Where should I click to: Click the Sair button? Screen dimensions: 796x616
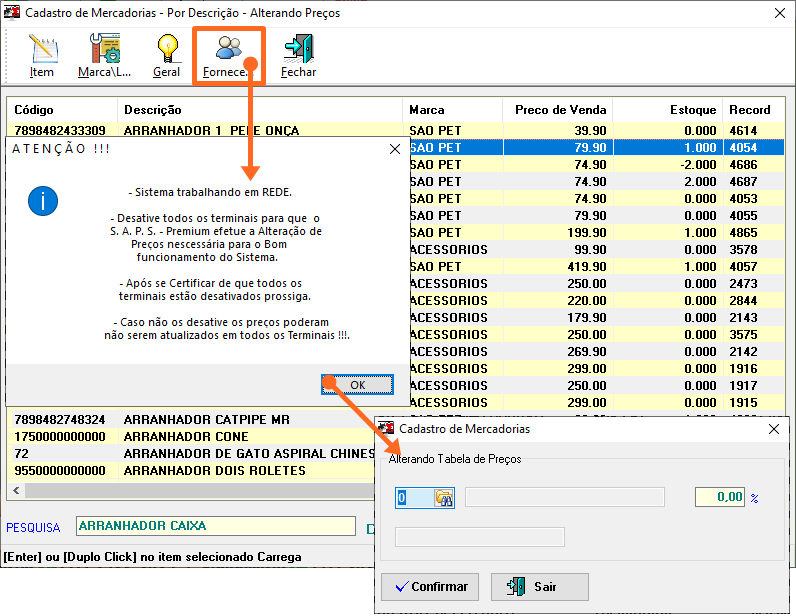coord(540,587)
